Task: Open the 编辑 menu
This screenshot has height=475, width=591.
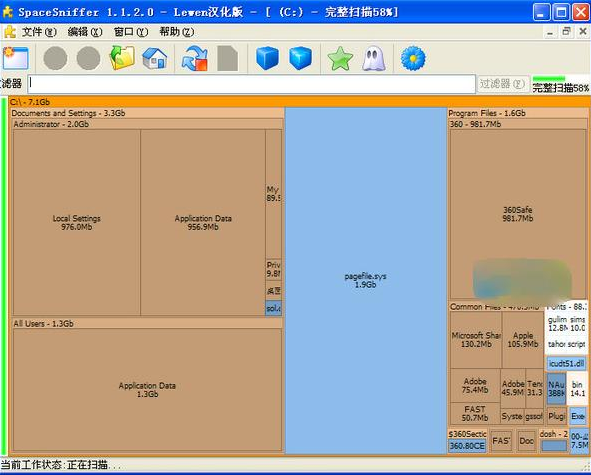Action: (x=85, y=32)
